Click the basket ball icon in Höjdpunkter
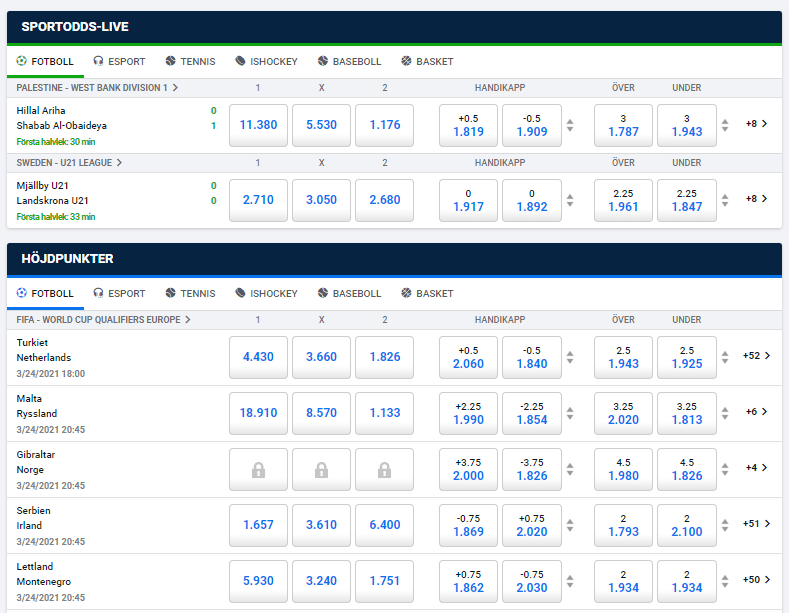789x613 pixels. 406,293
